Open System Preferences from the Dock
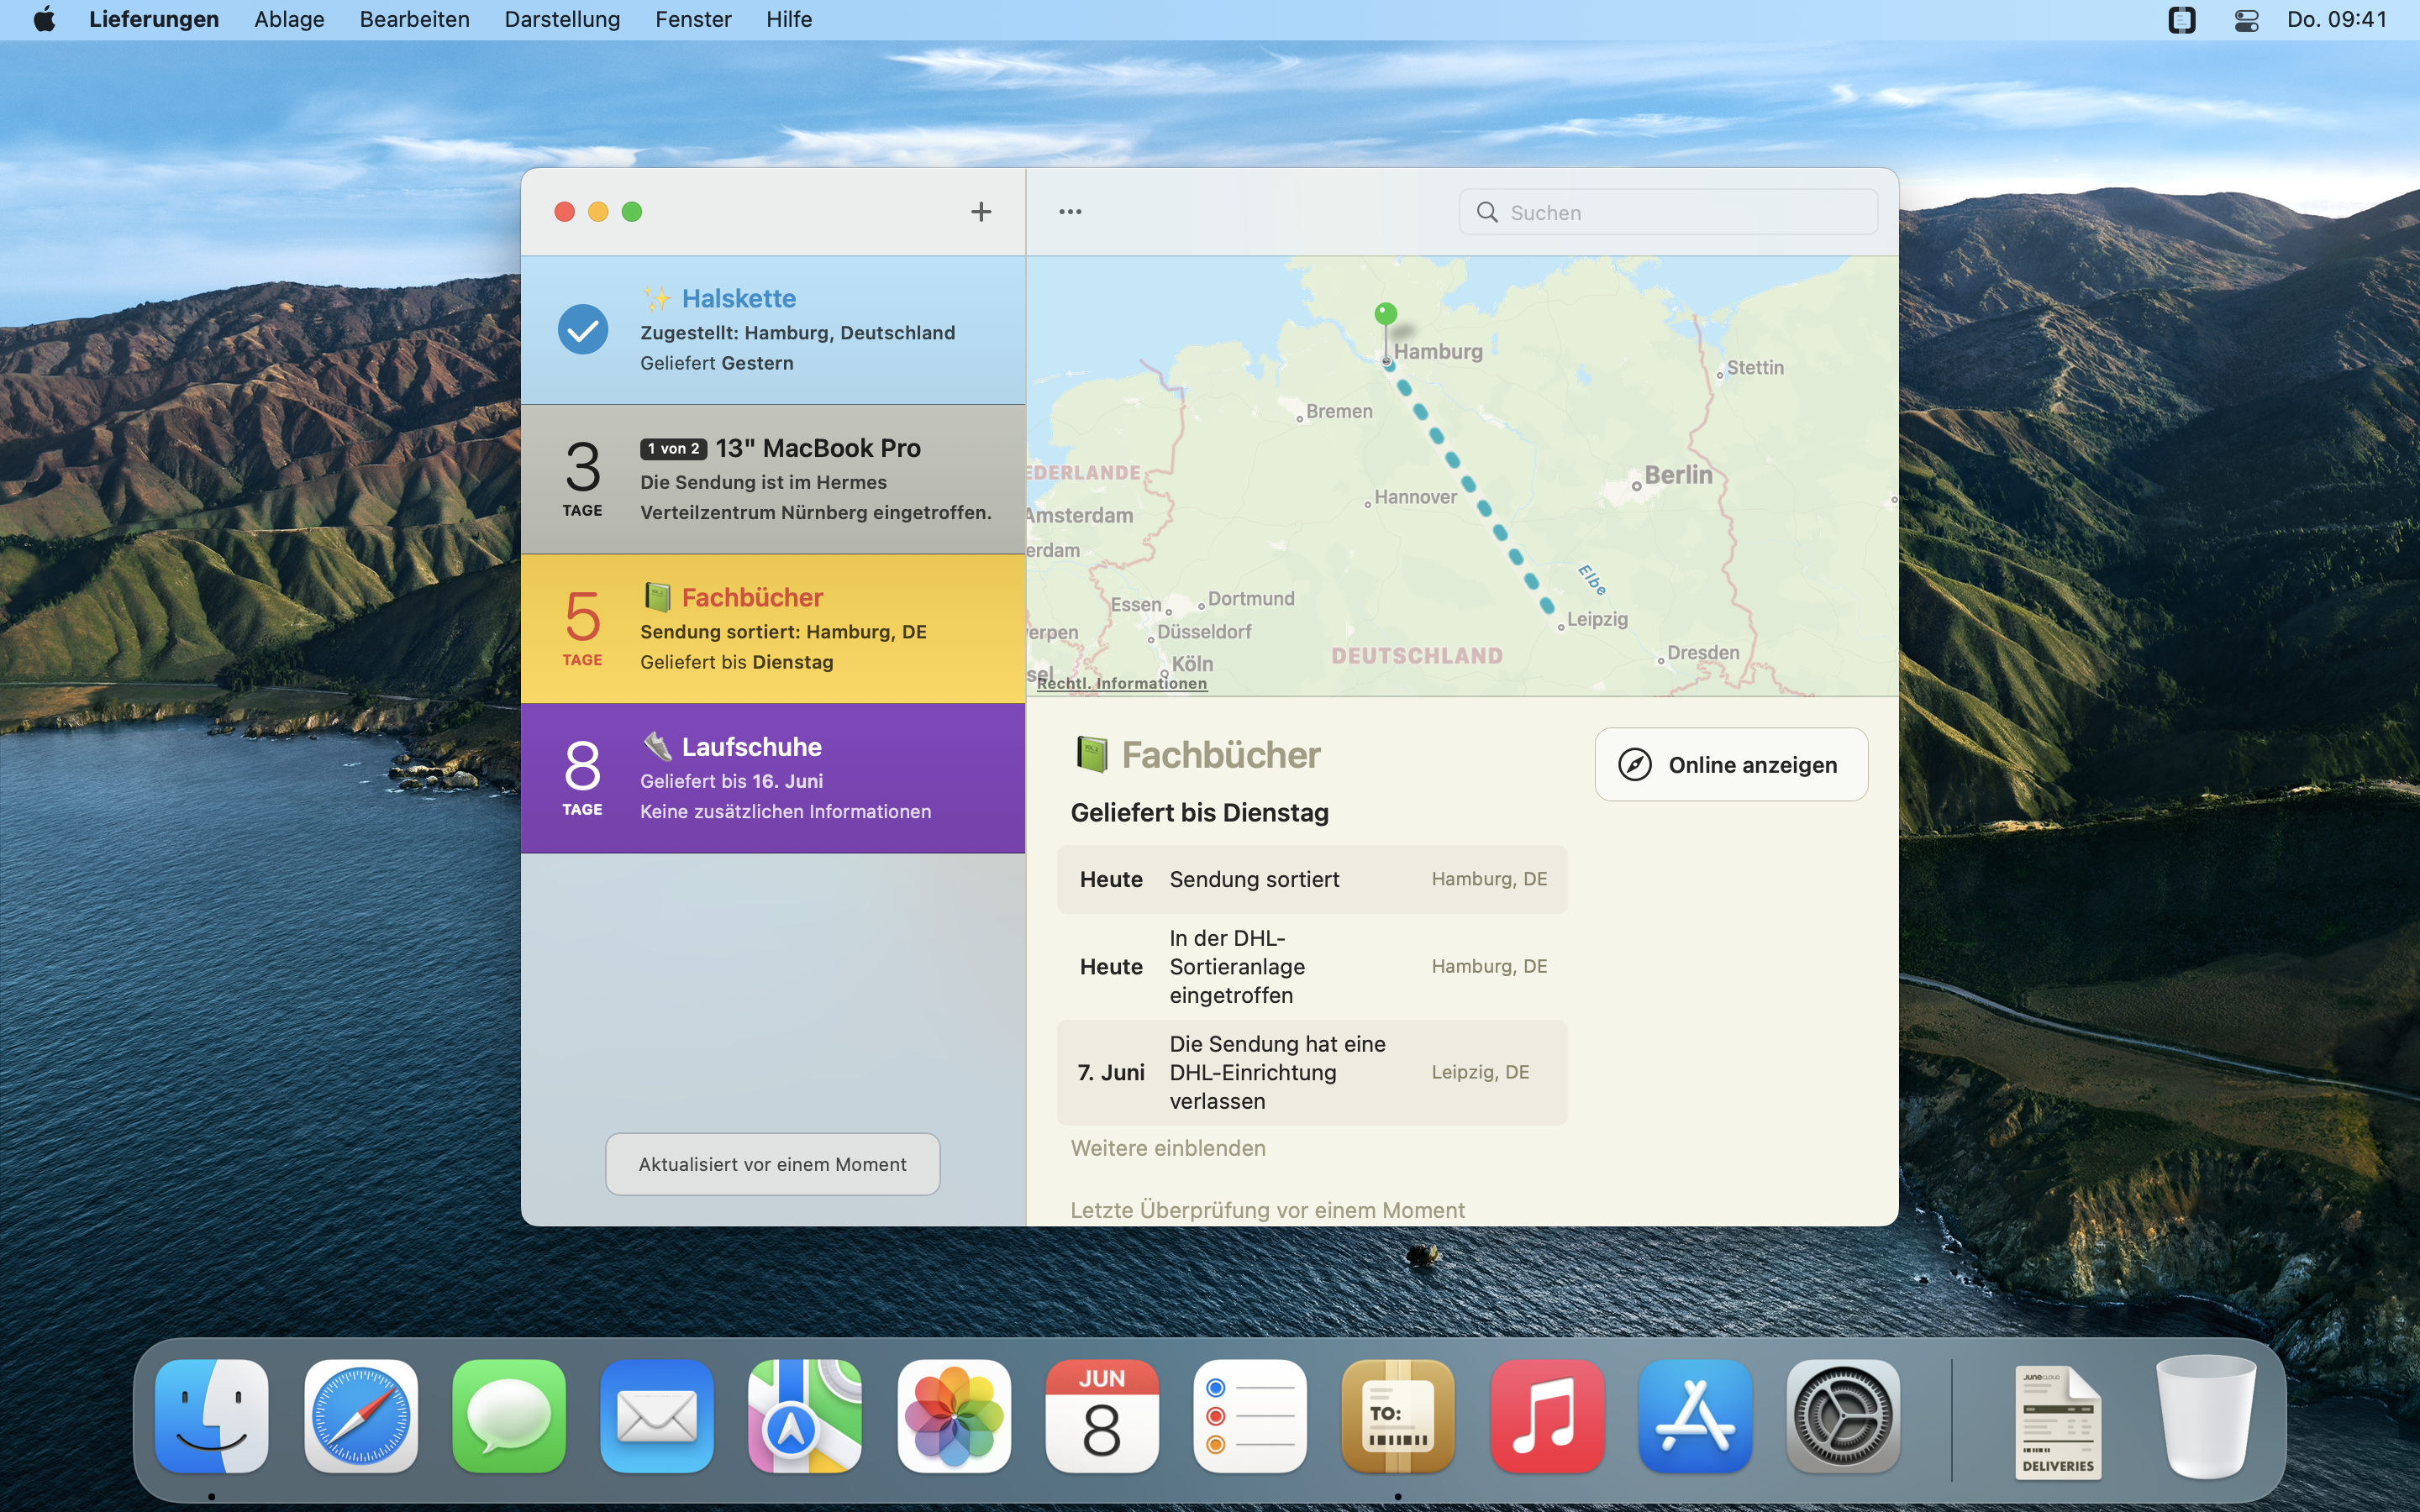This screenshot has height=1512, width=2420. pyautogui.click(x=1843, y=1416)
